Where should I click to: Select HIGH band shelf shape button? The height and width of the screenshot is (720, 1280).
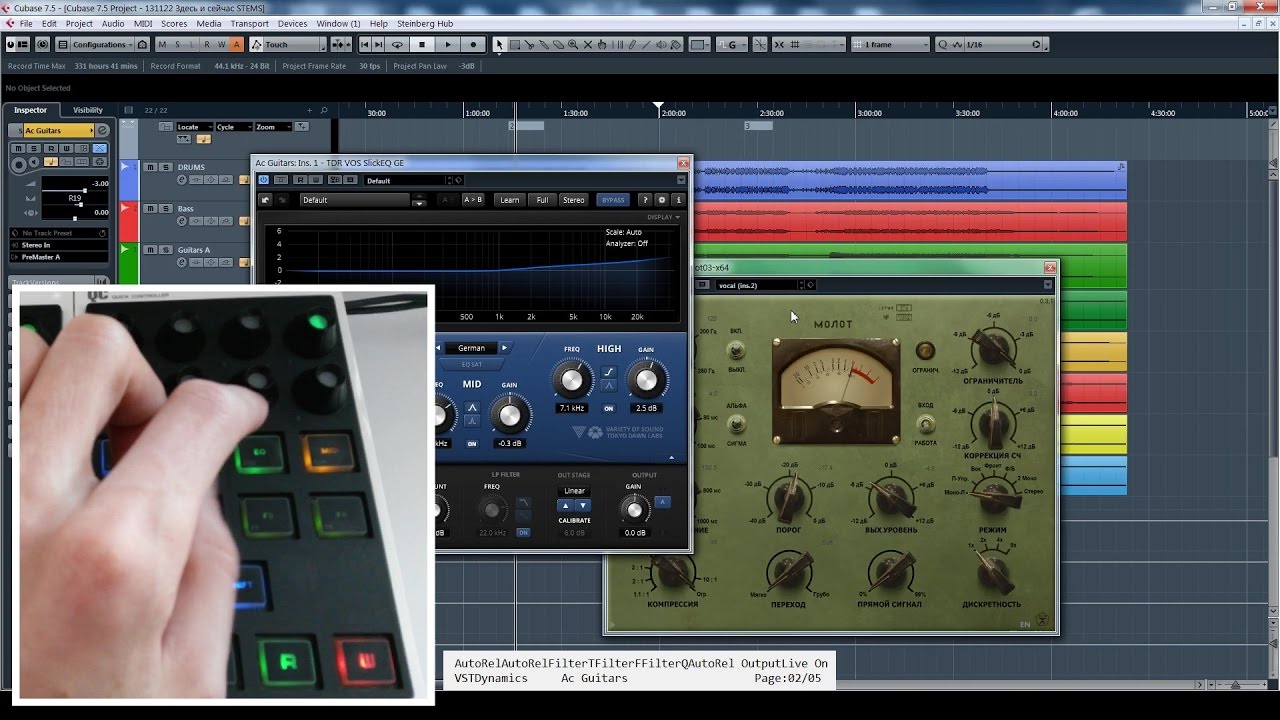609,372
